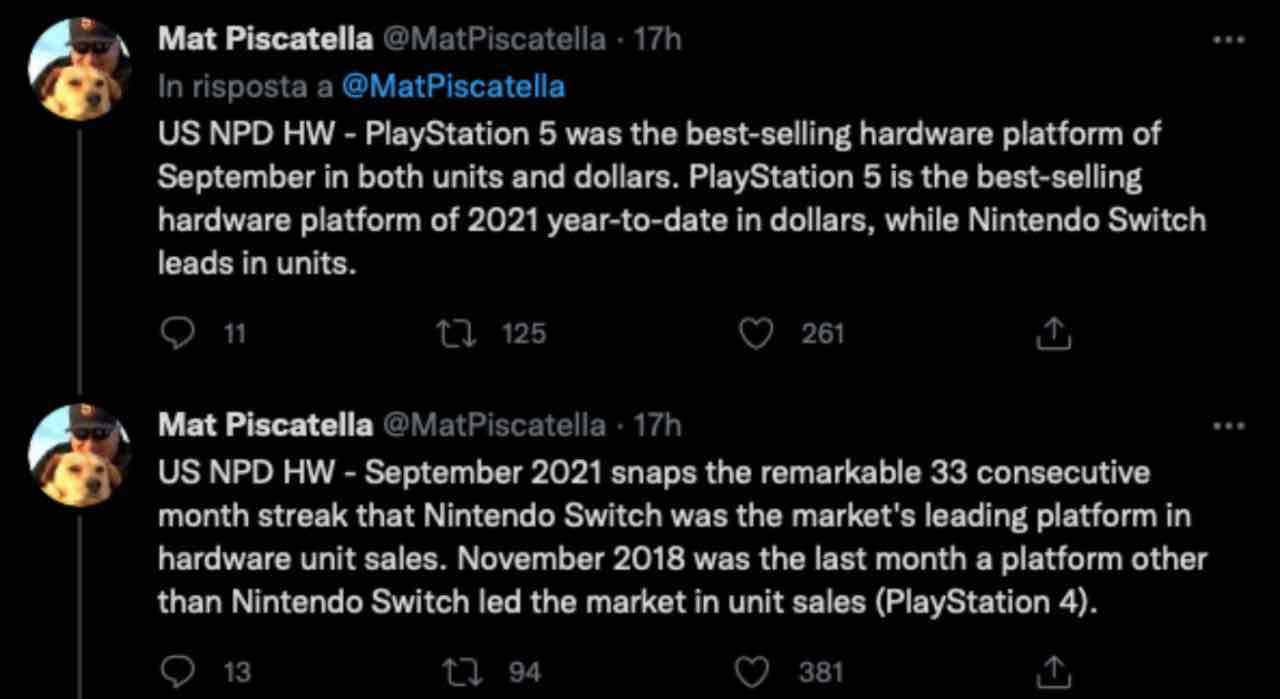This screenshot has height=699, width=1280.
Task: Open more options on the first tweet
Action: tap(1226, 40)
